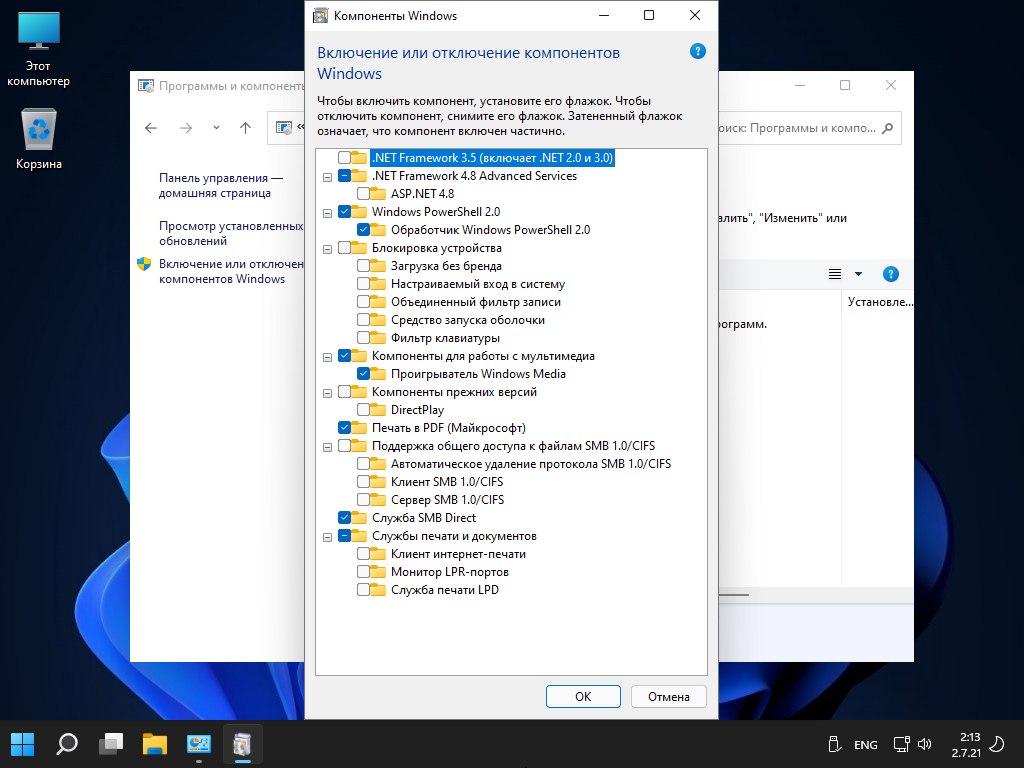The height and width of the screenshot is (768, 1024).
Task: Select Фильтр клавиатуры row
Action: pos(445,338)
